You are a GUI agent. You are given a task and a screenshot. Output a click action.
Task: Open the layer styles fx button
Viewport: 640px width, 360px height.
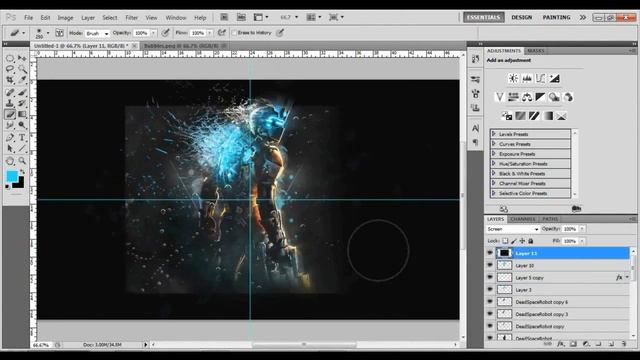[x=561, y=344]
